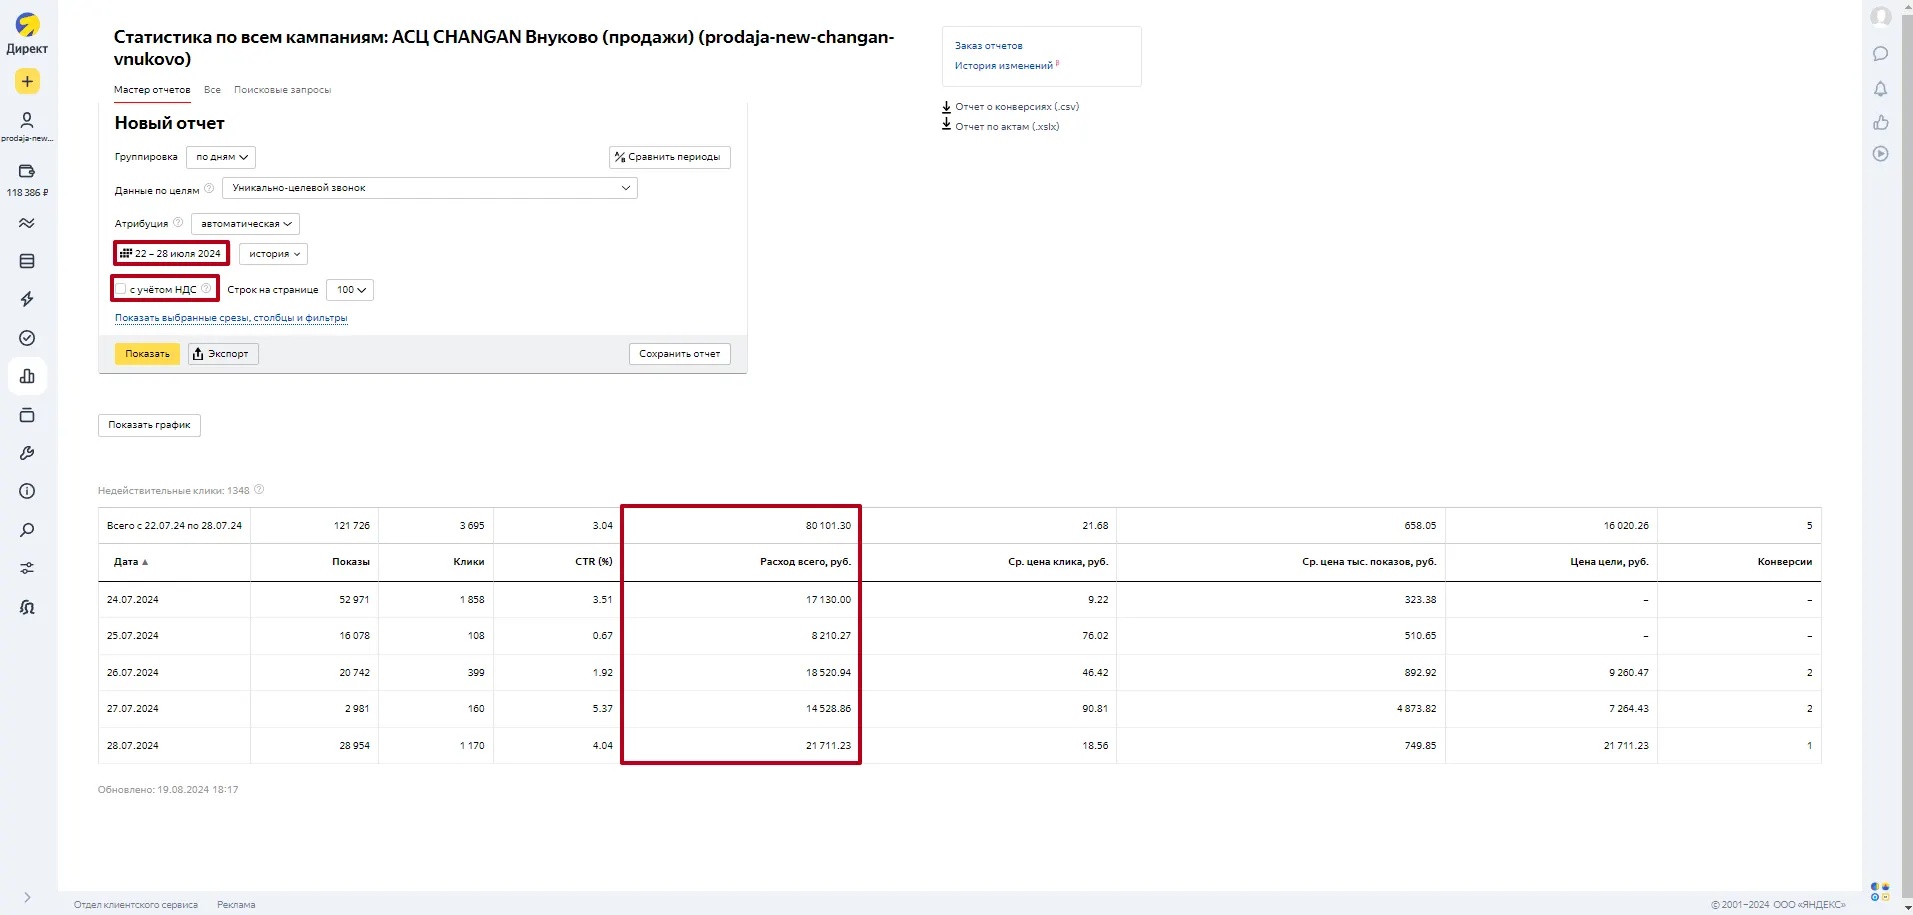Open the info circle sidebar icon

[x=27, y=491]
